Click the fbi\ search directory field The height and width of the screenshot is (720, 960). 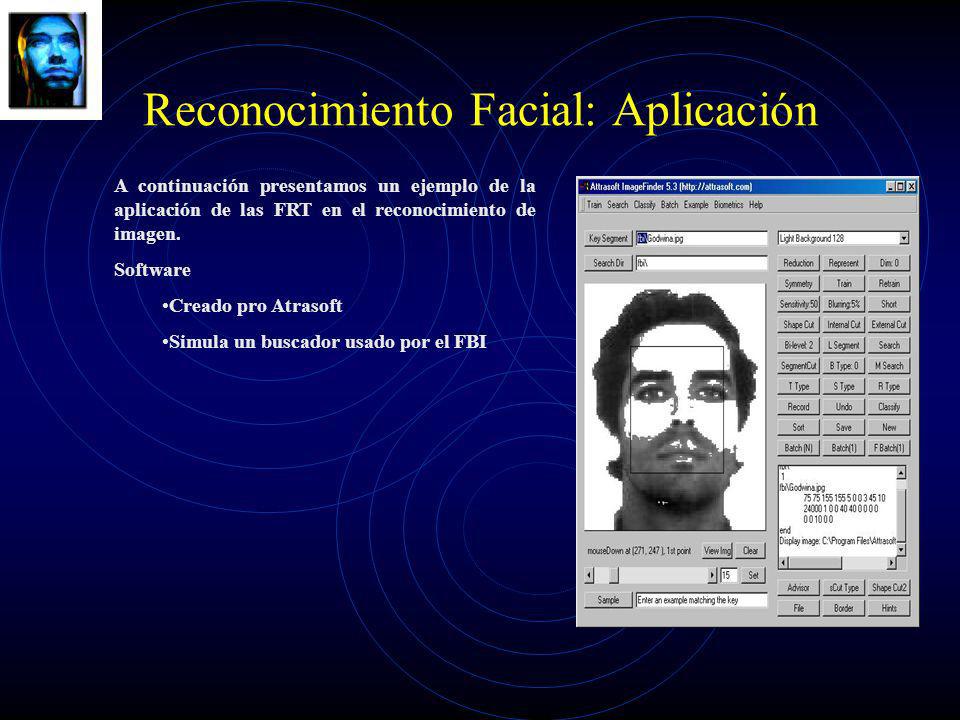pyautogui.click(x=702, y=263)
